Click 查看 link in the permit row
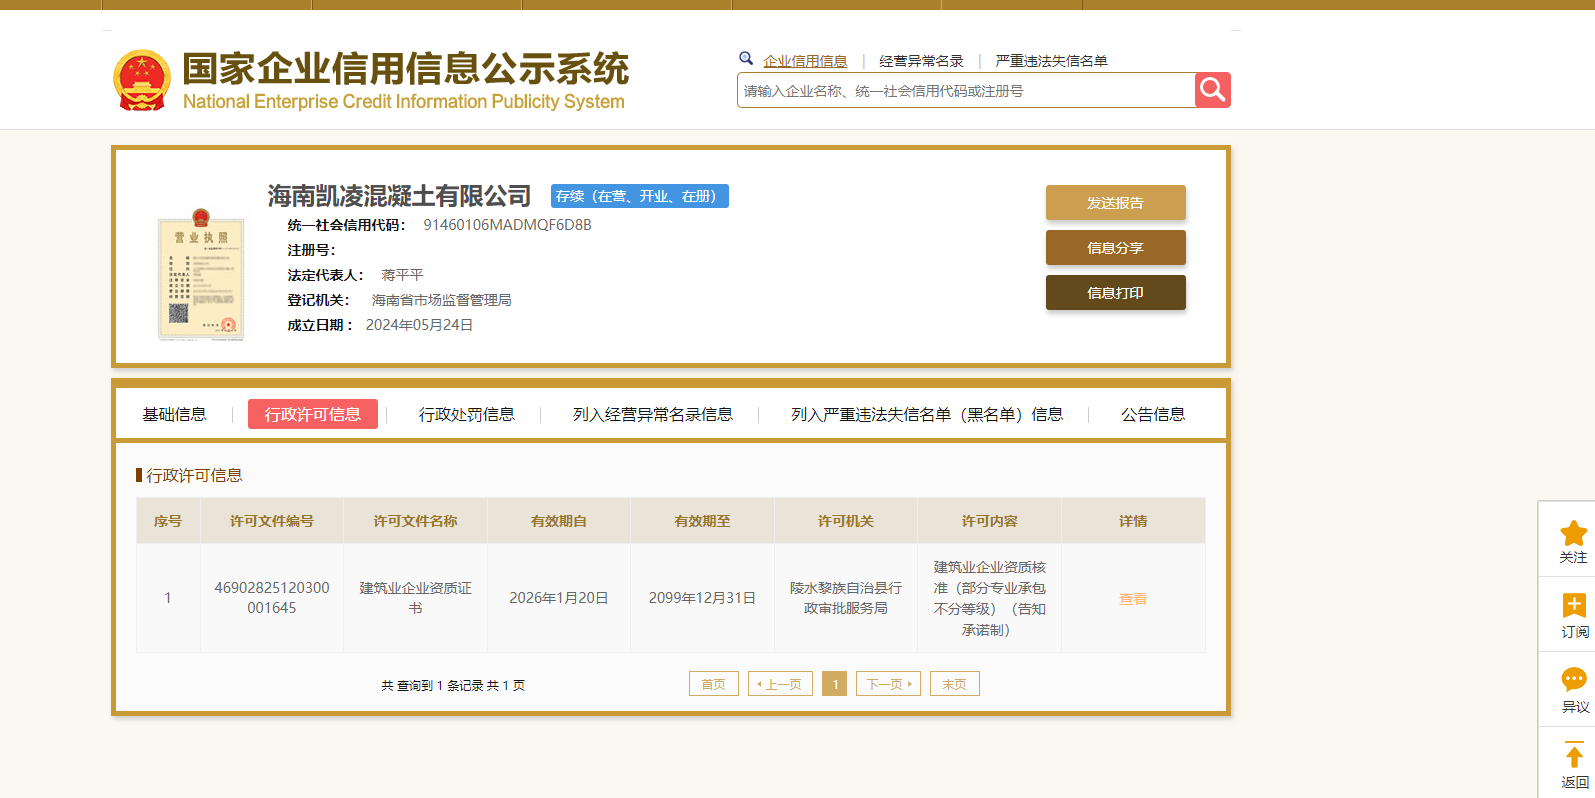 pos(1132,599)
